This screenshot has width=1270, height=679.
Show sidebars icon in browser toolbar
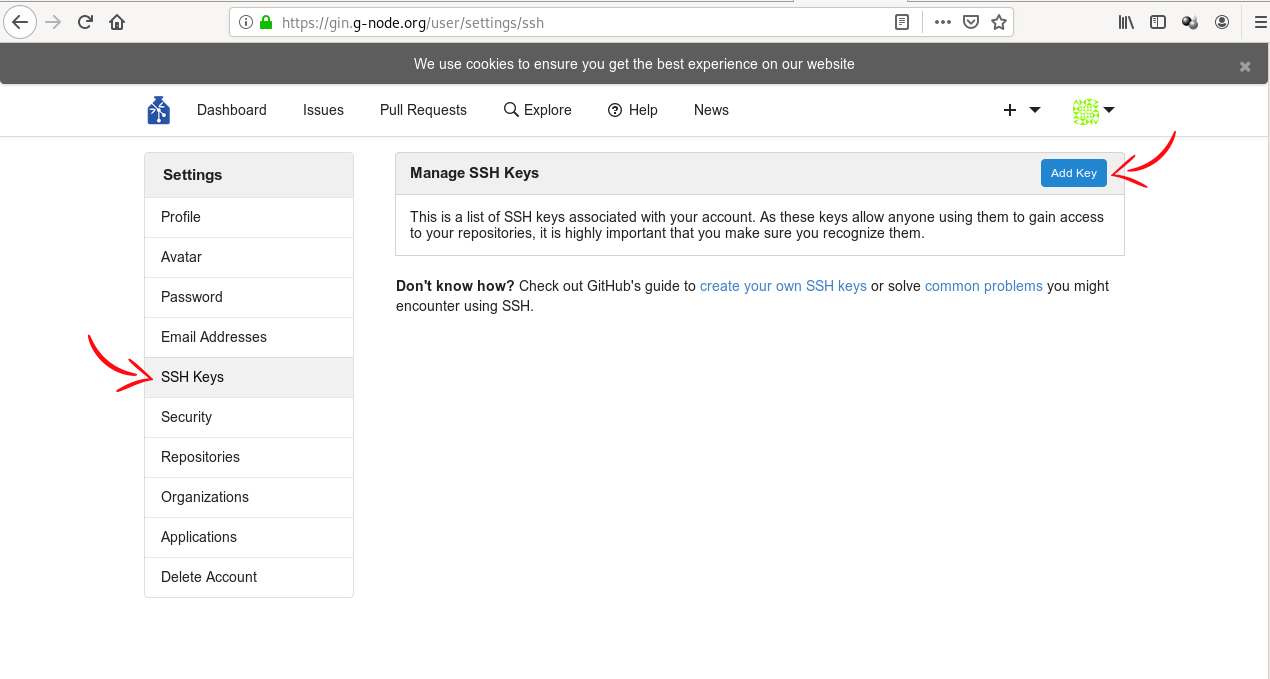pos(1158,22)
